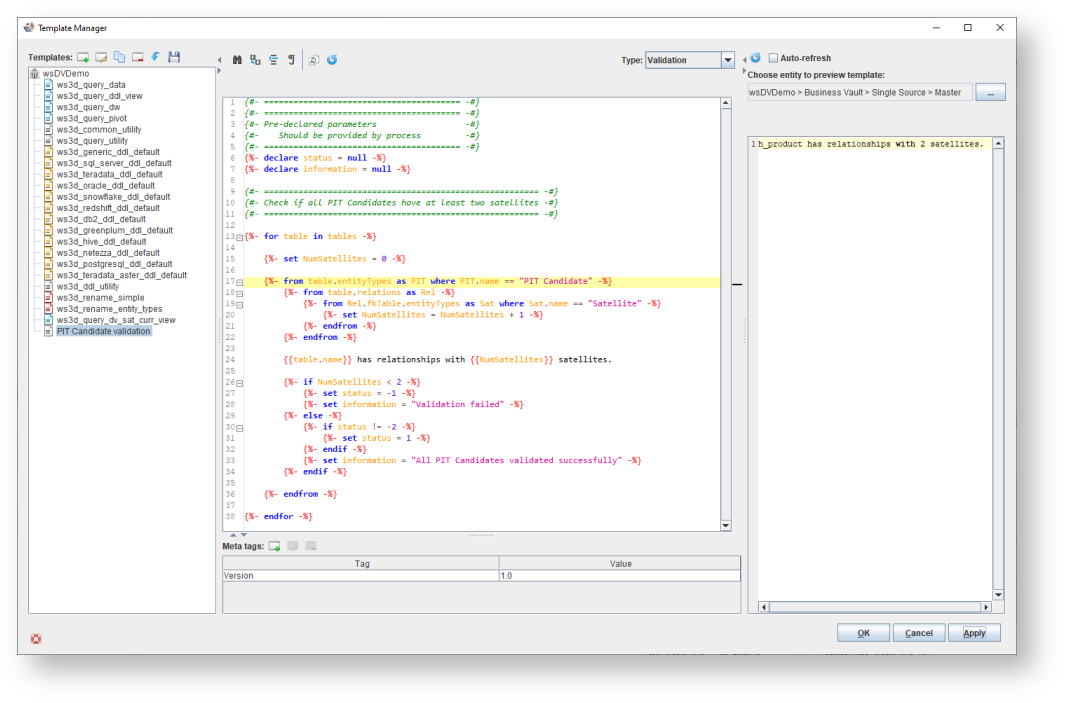Select PIT Candidate validation in the template list
1065x703 pixels.
point(103,331)
